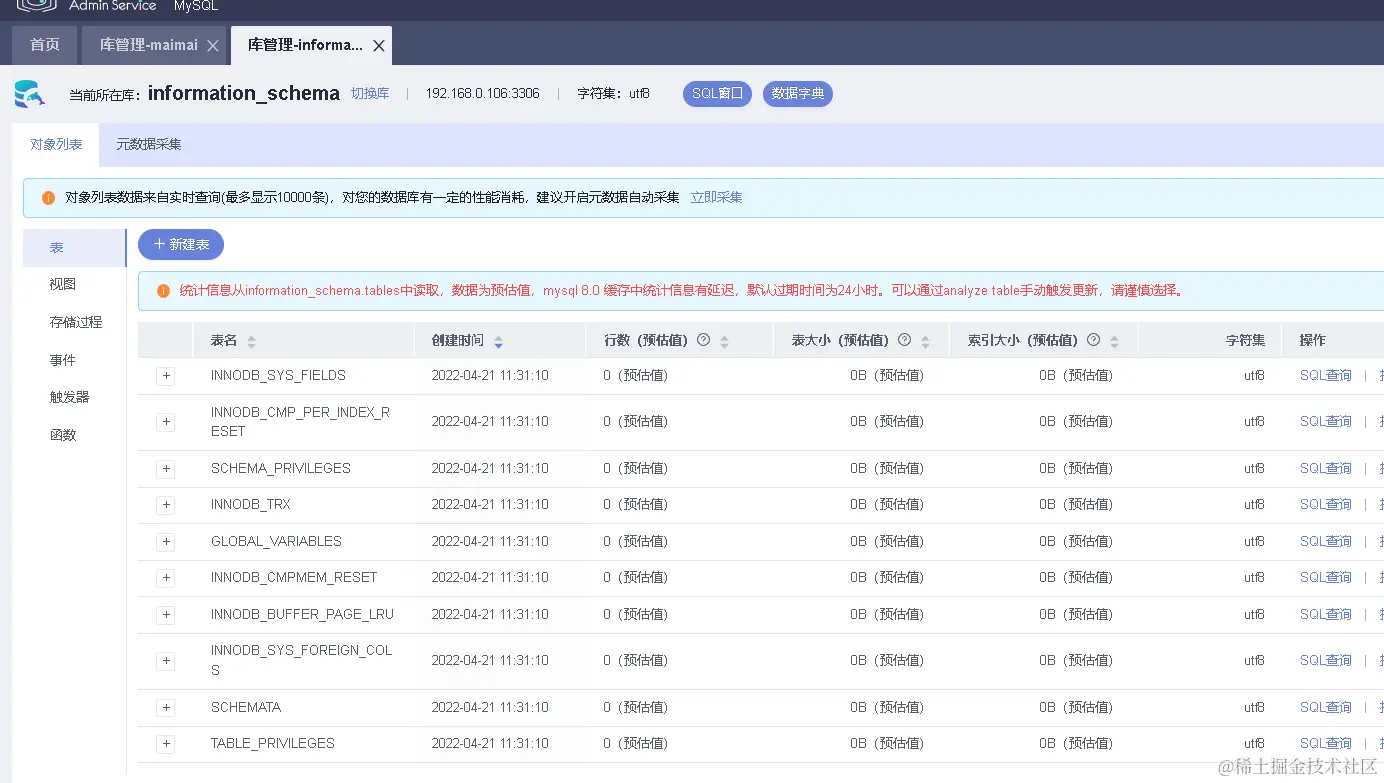Click the GLOBAL_VARIABLES table name
Screen dimensions: 1384x783
(x=276, y=542)
